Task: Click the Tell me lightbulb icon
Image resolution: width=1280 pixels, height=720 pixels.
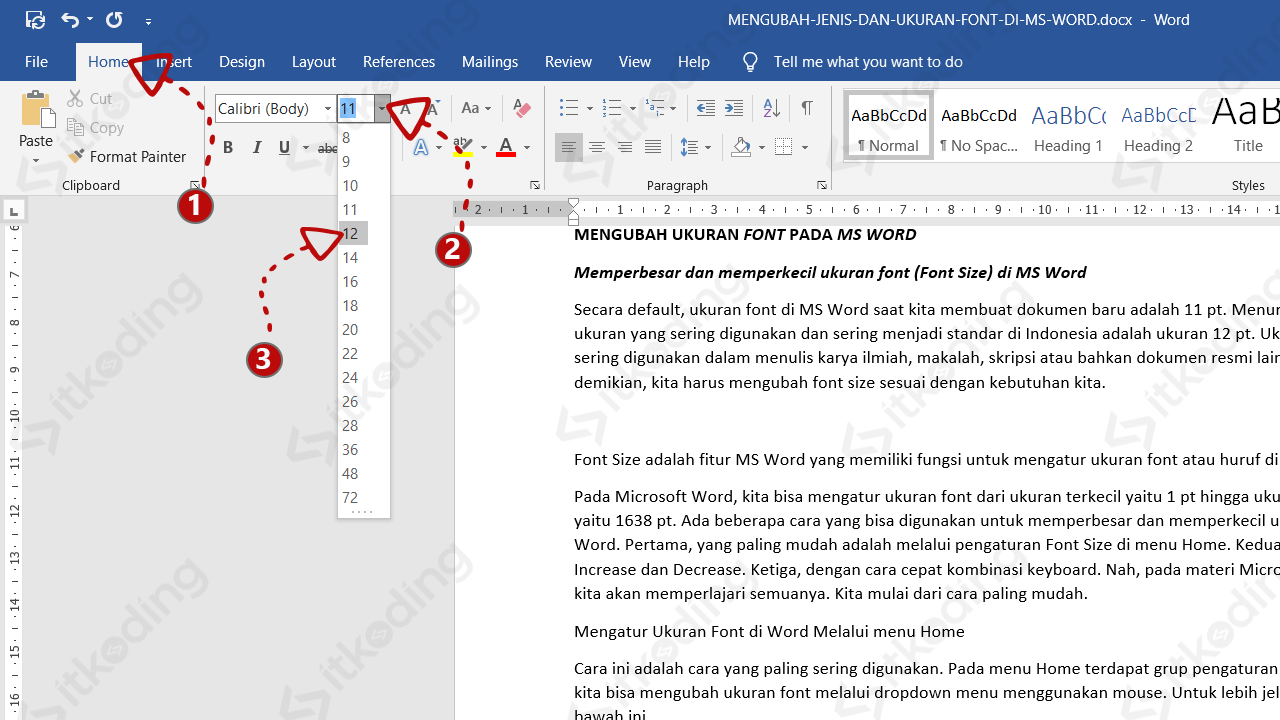Action: (750, 62)
